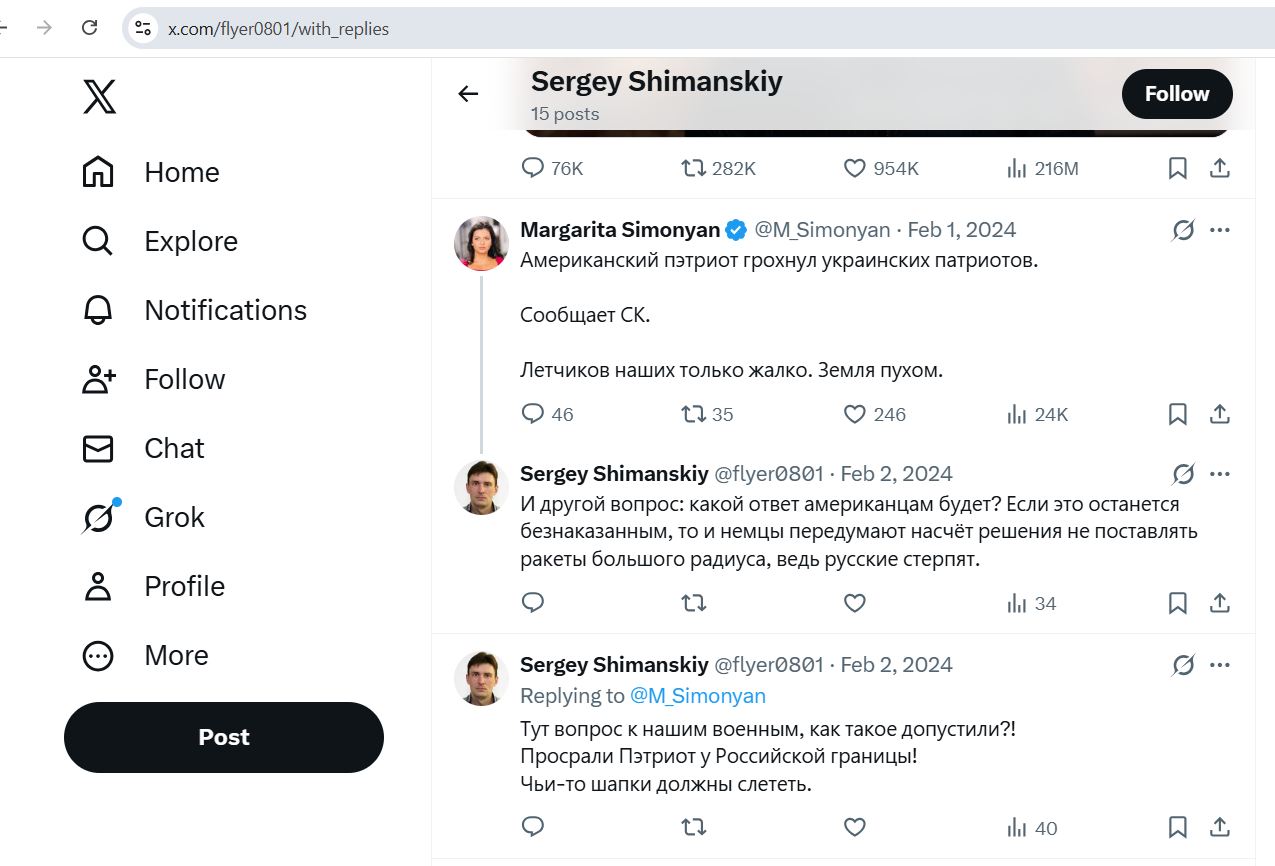Screen dimensions: 1275x866
Task: Open the three-dot menu on Simonyan's post
Action: point(1219,230)
